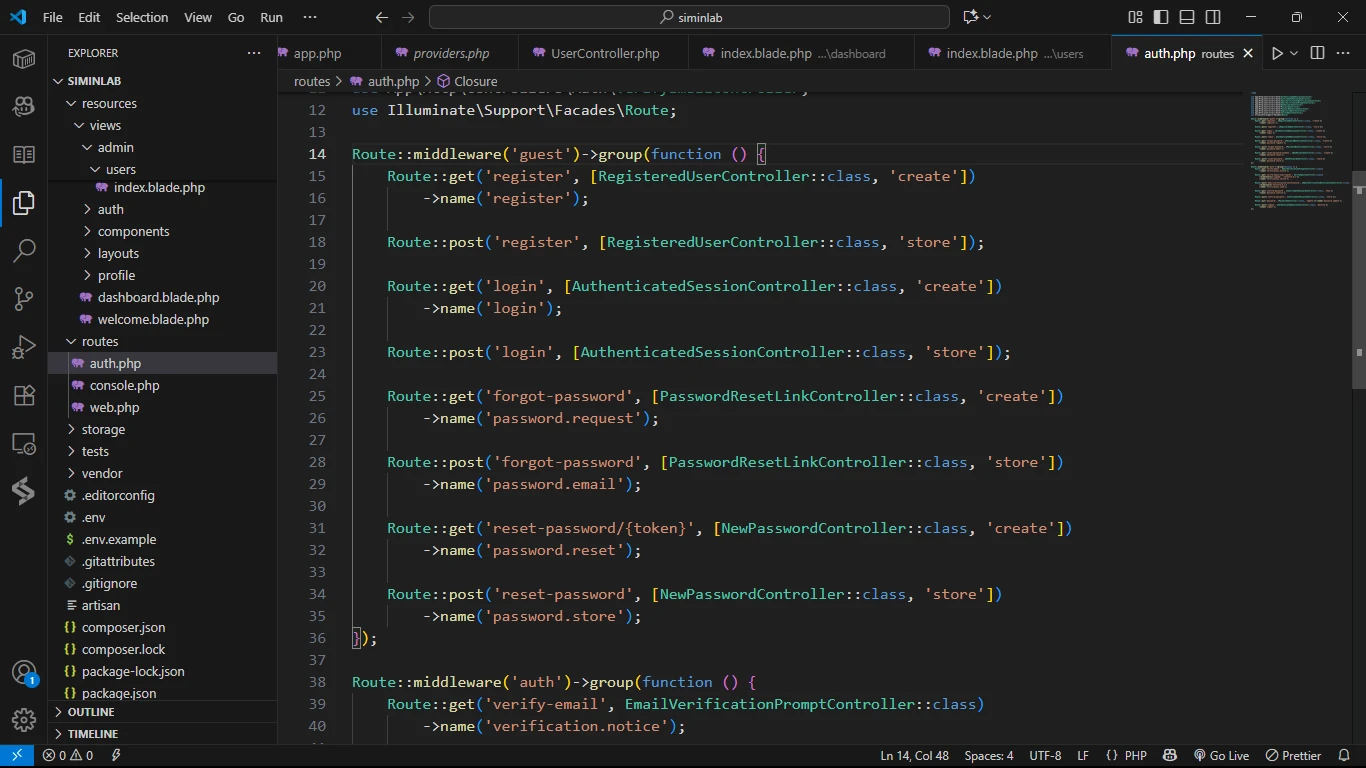Open the Search view in activity bar
This screenshot has width=1366, height=768.
click(24, 251)
